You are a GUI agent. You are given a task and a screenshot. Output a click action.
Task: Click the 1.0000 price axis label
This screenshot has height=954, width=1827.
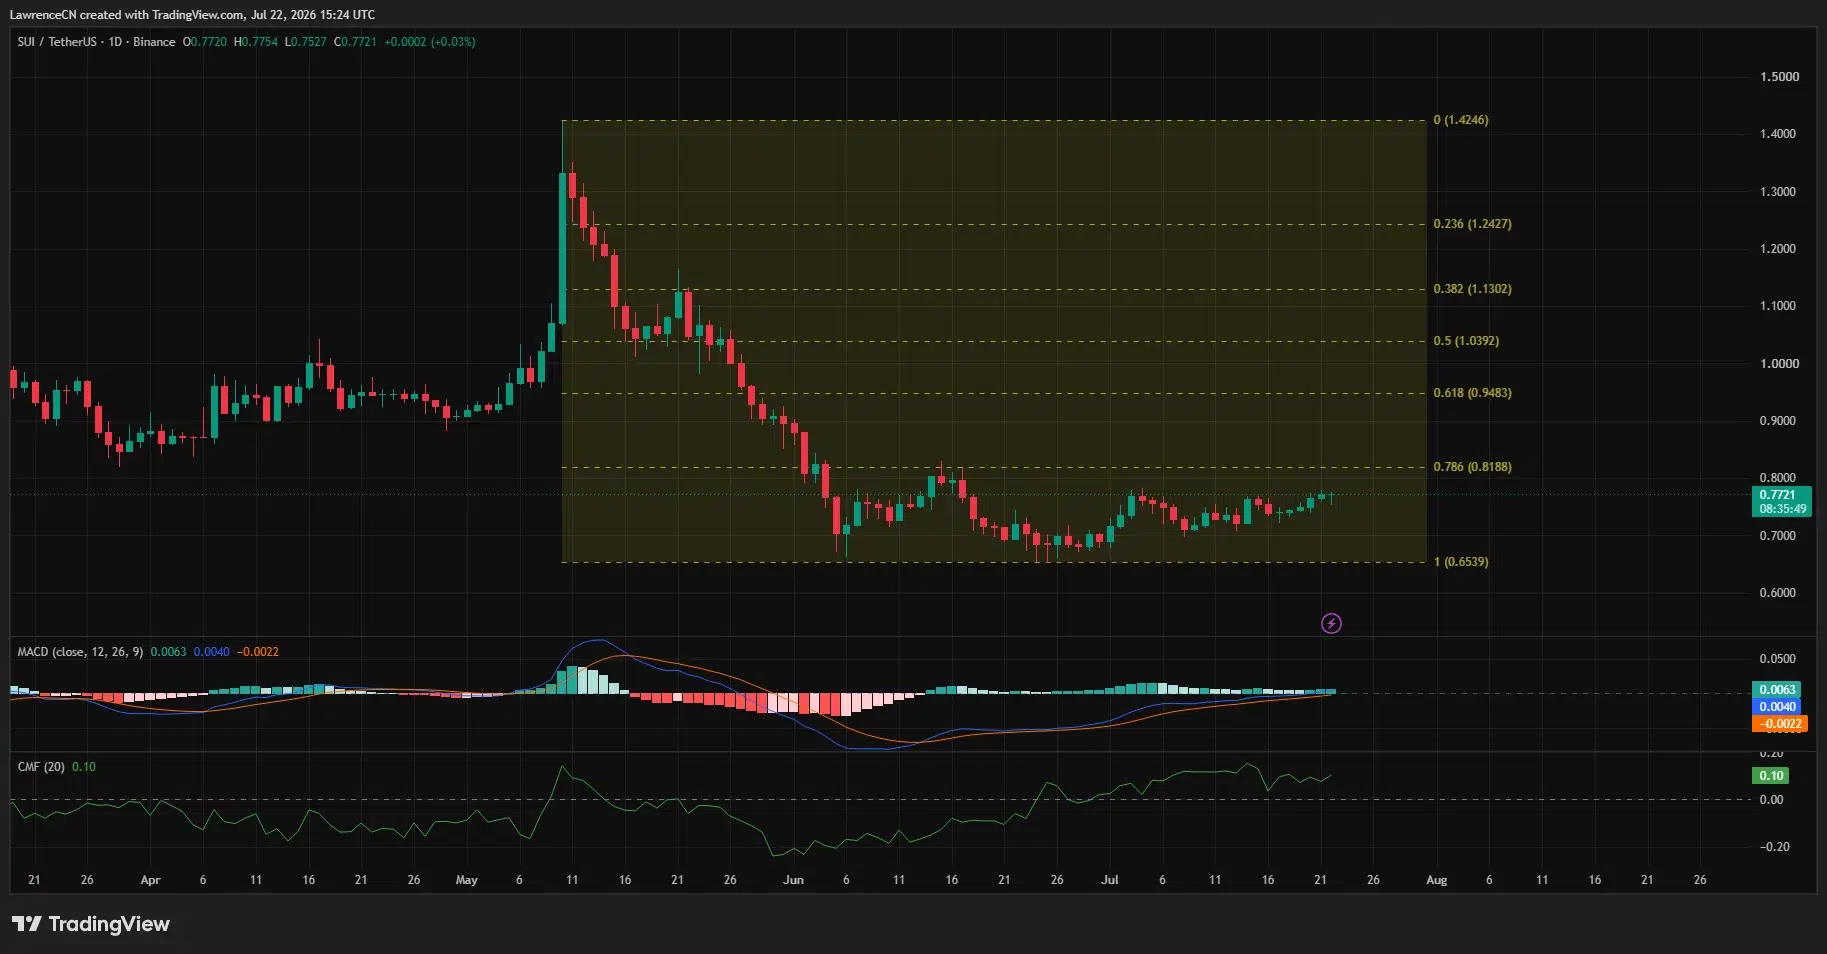[1779, 364]
